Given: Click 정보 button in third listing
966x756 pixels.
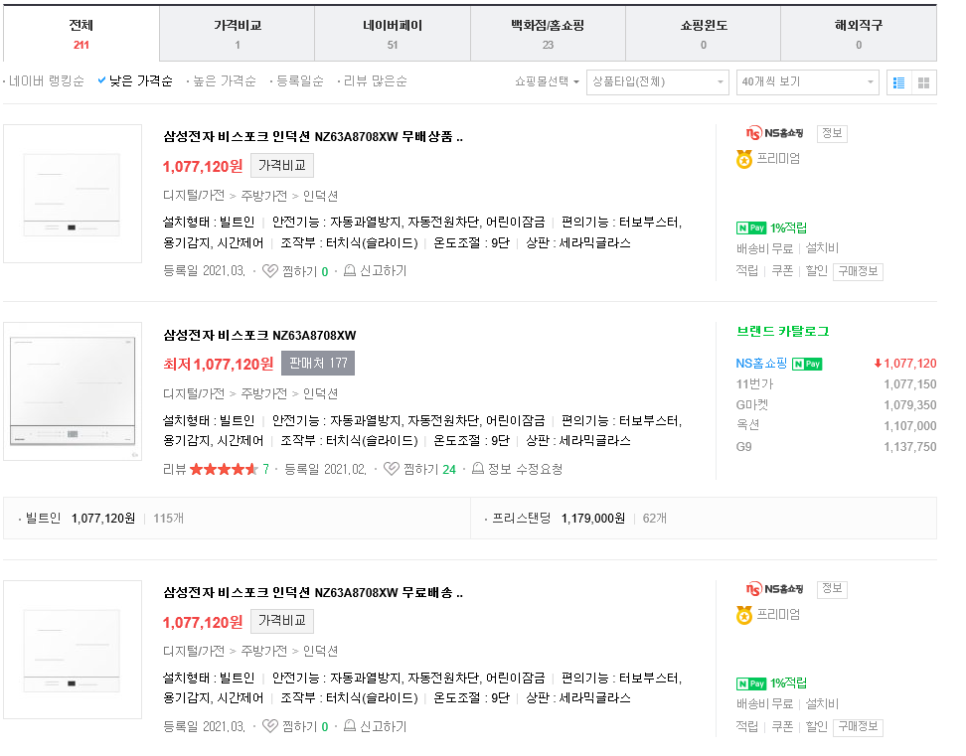Looking at the screenshot, I should click(x=832, y=589).
